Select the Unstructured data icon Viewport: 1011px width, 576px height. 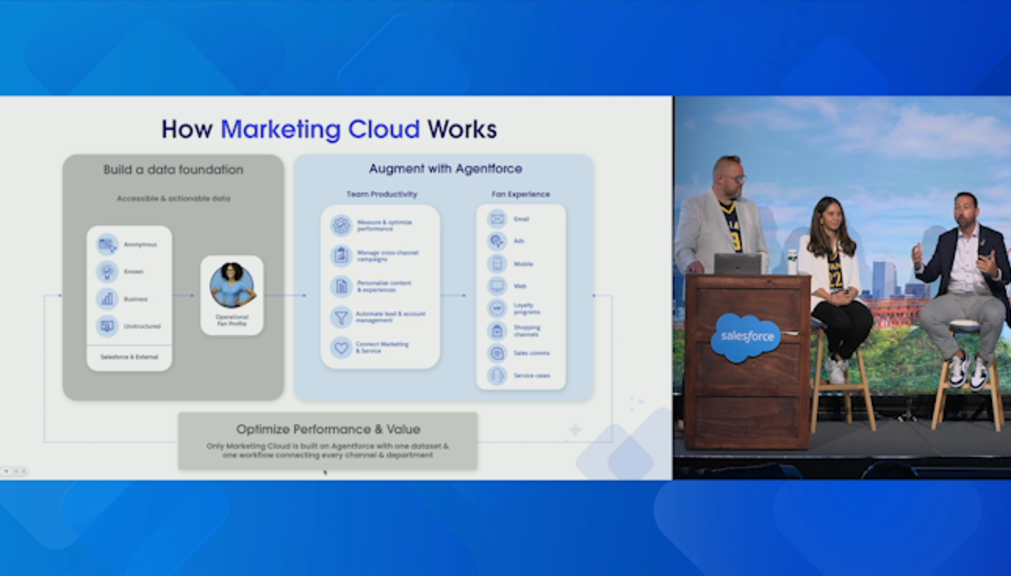pos(107,326)
